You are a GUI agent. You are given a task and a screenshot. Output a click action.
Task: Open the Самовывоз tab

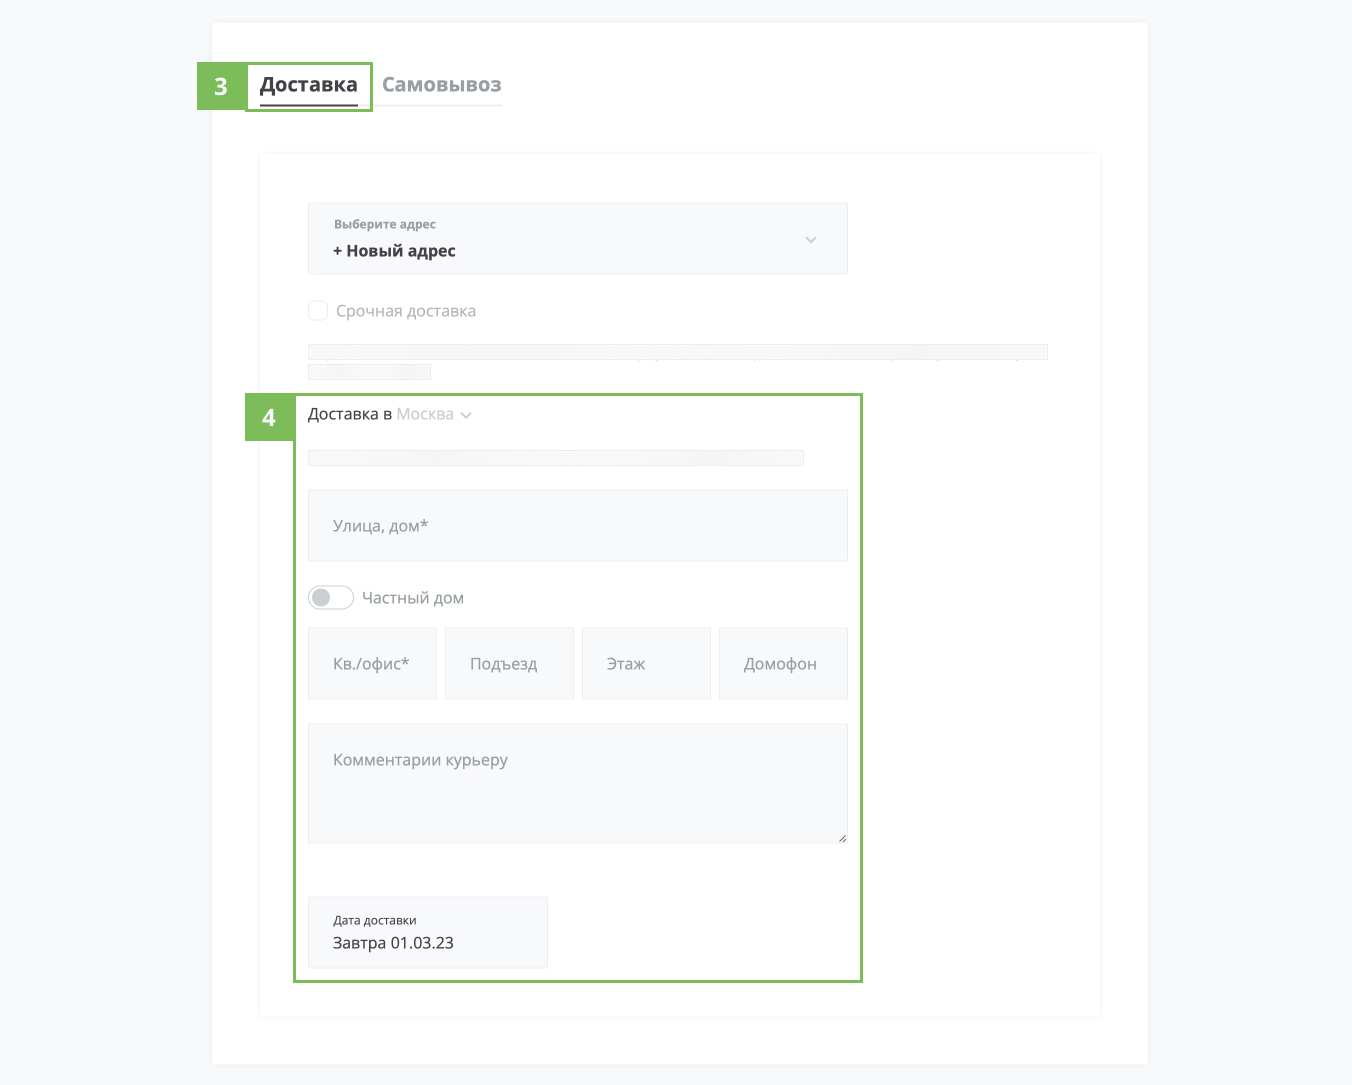pos(441,85)
